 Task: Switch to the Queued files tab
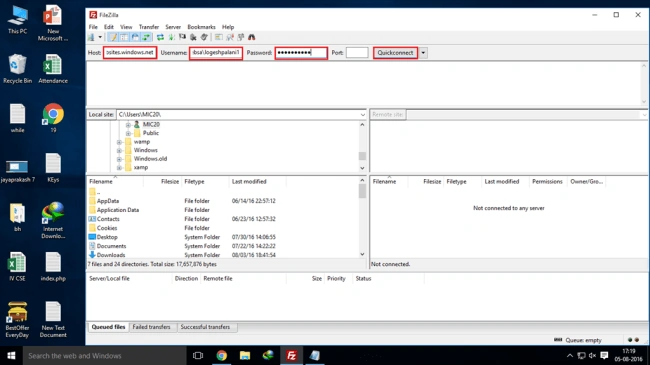click(x=108, y=327)
